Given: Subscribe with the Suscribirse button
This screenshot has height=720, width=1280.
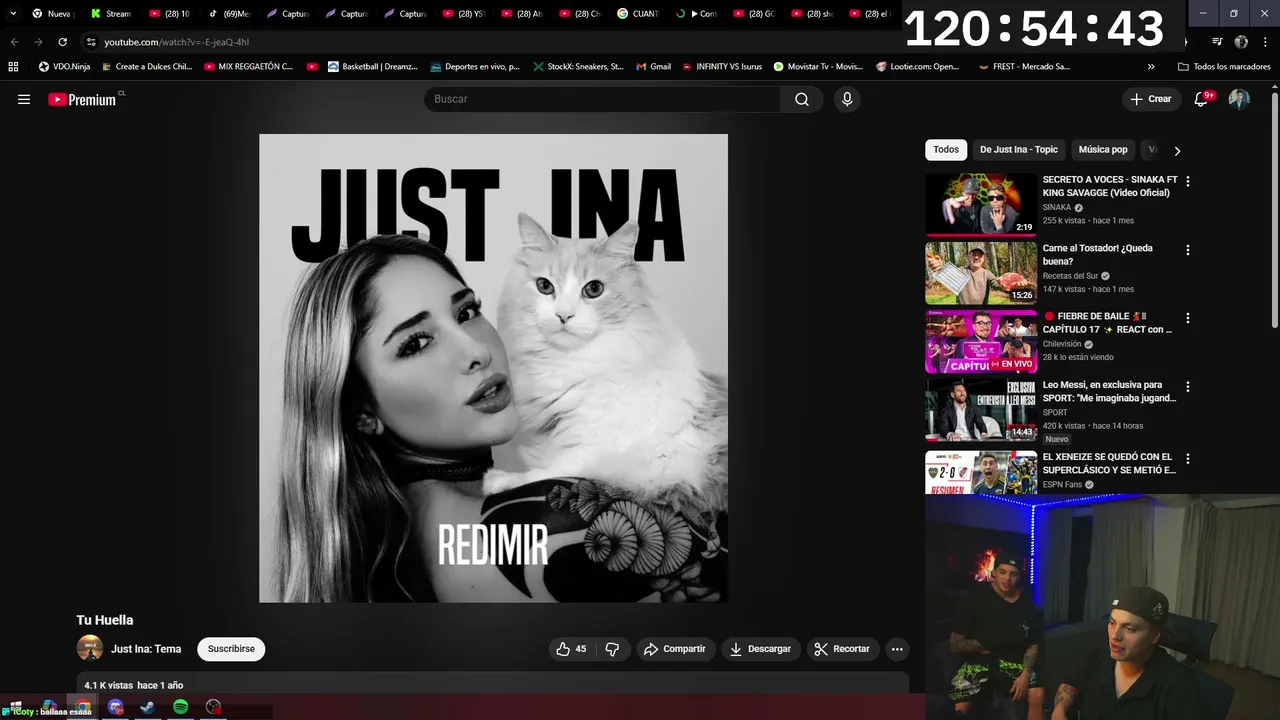Looking at the screenshot, I should tap(231, 649).
